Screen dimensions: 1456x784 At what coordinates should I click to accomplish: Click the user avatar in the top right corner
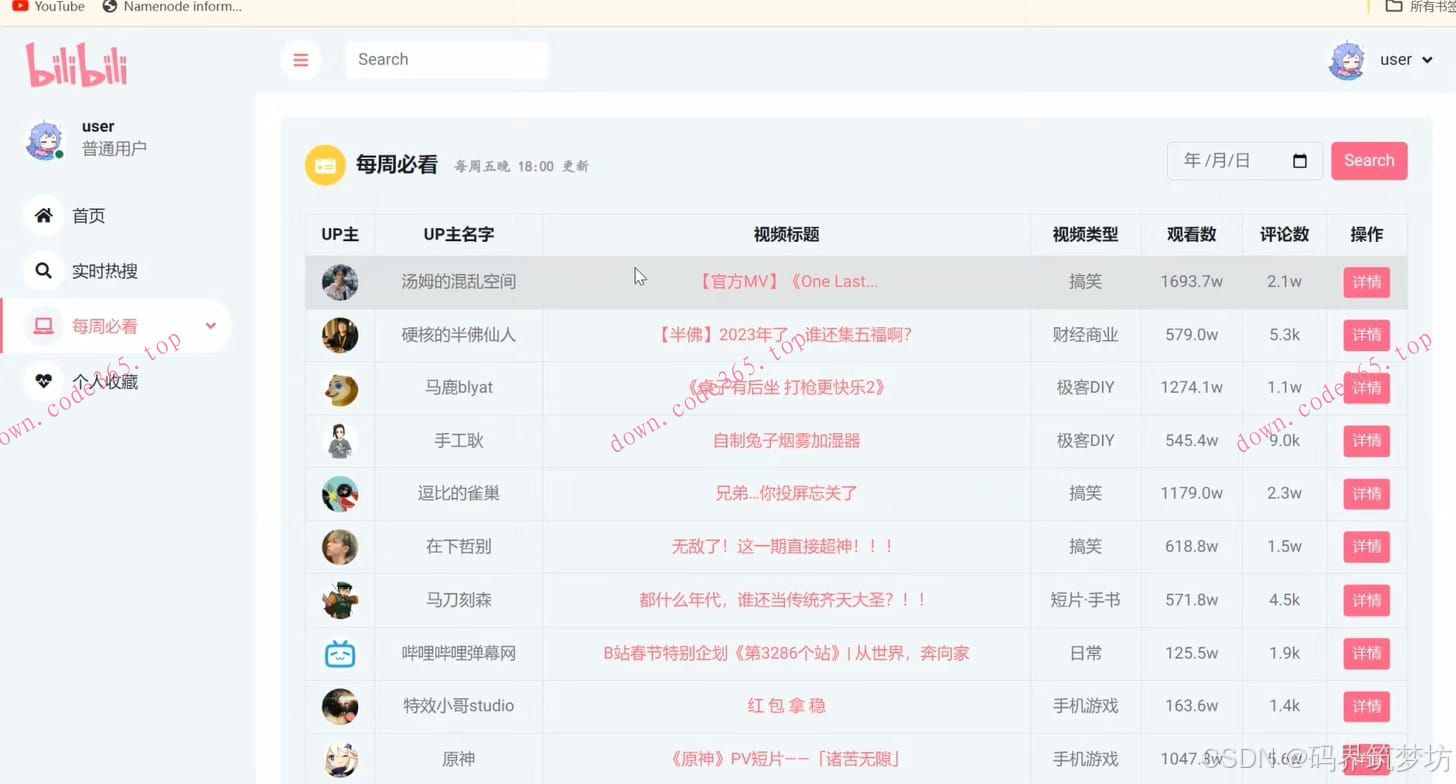1346,59
